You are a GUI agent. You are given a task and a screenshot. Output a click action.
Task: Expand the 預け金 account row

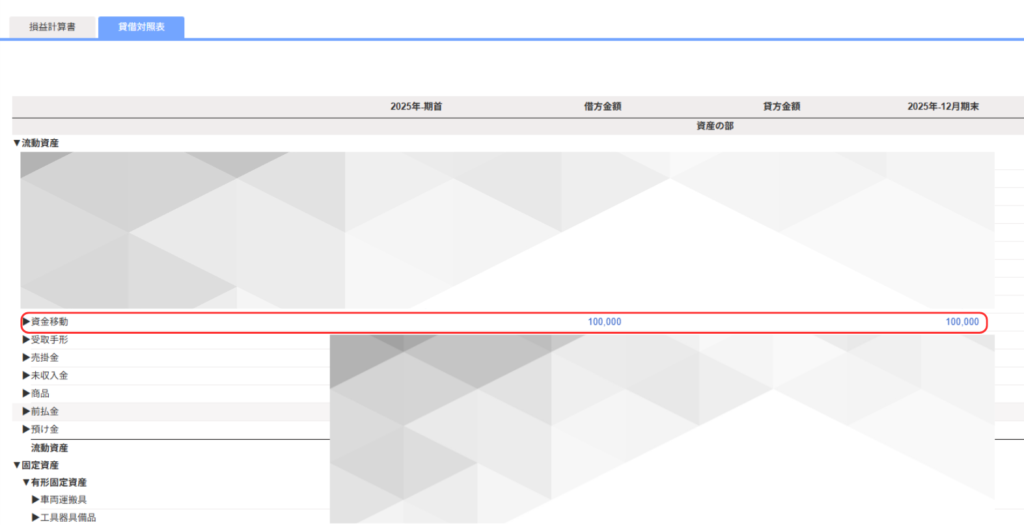click(x=41, y=430)
